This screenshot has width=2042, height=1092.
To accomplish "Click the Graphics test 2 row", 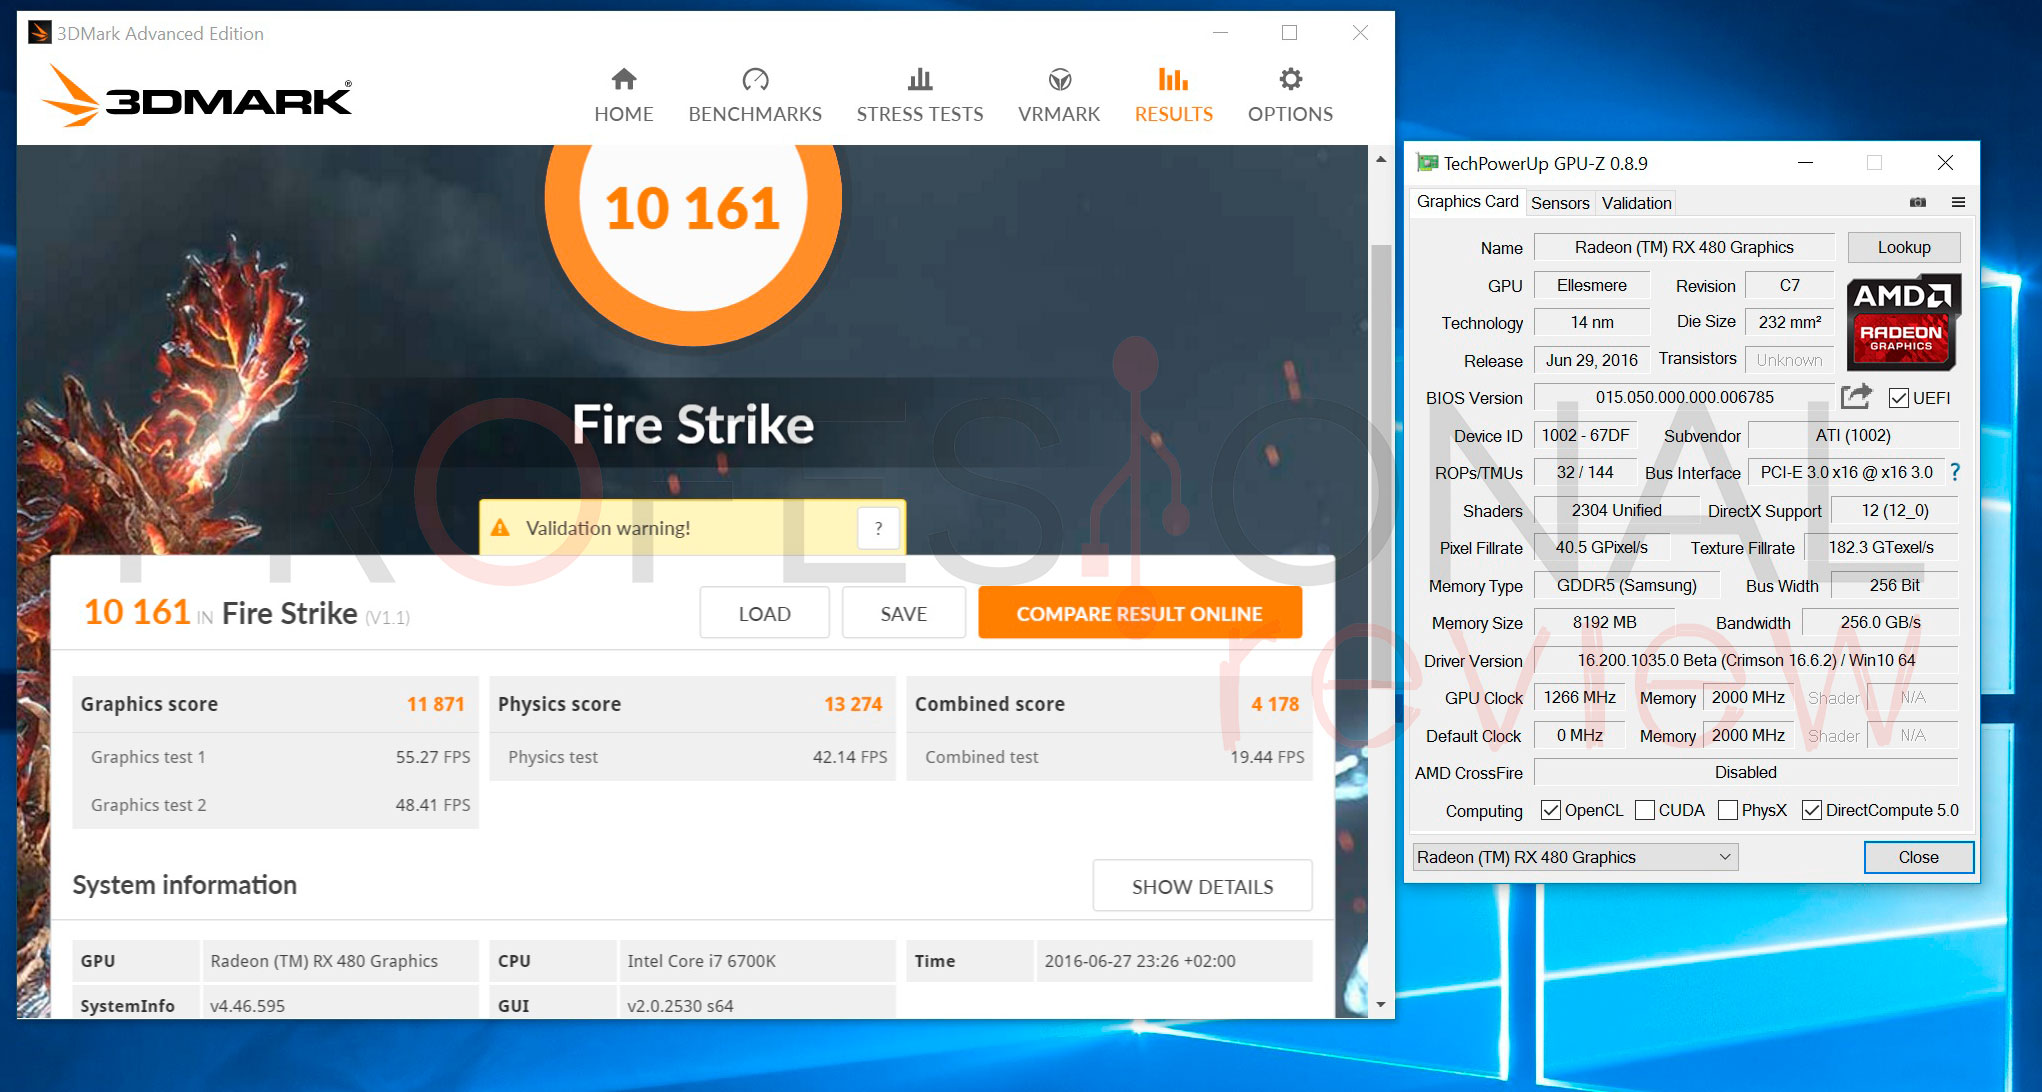I will (276, 805).
